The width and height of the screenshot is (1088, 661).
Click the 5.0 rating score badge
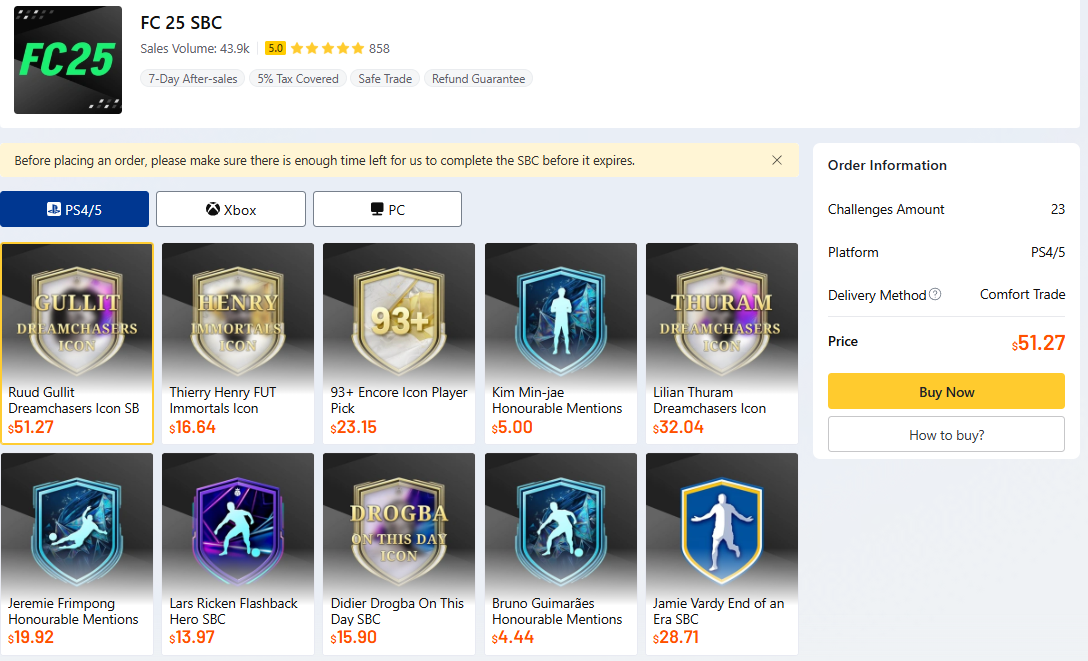[275, 48]
